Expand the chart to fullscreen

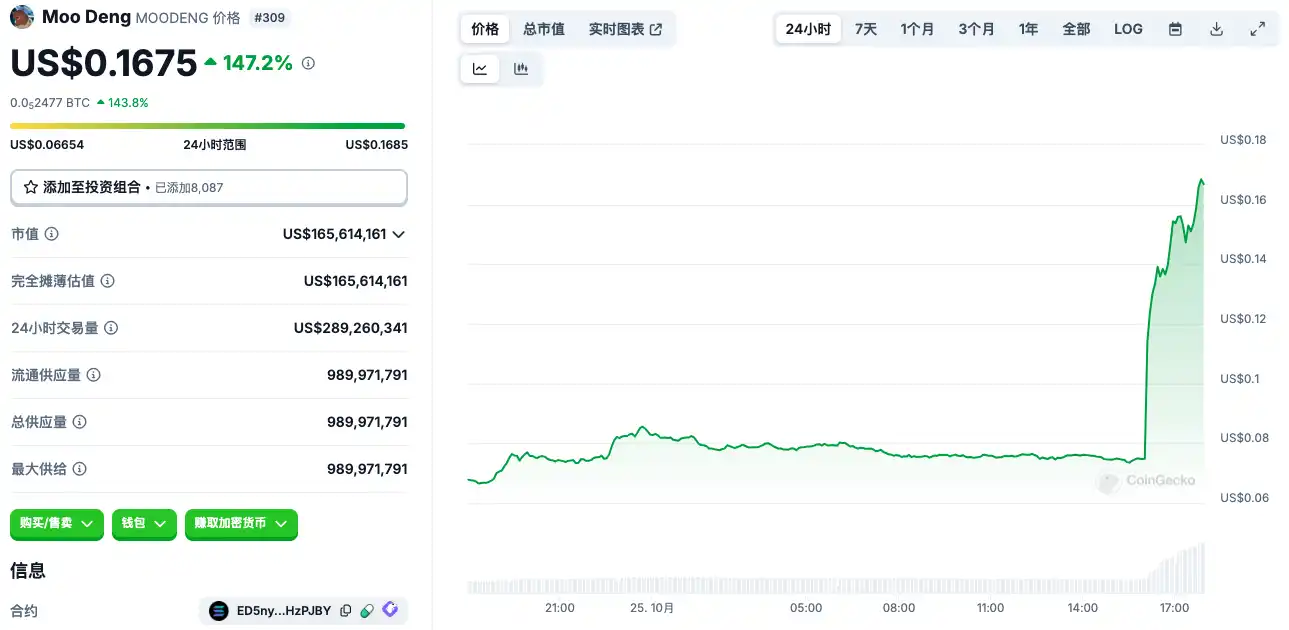[1258, 29]
